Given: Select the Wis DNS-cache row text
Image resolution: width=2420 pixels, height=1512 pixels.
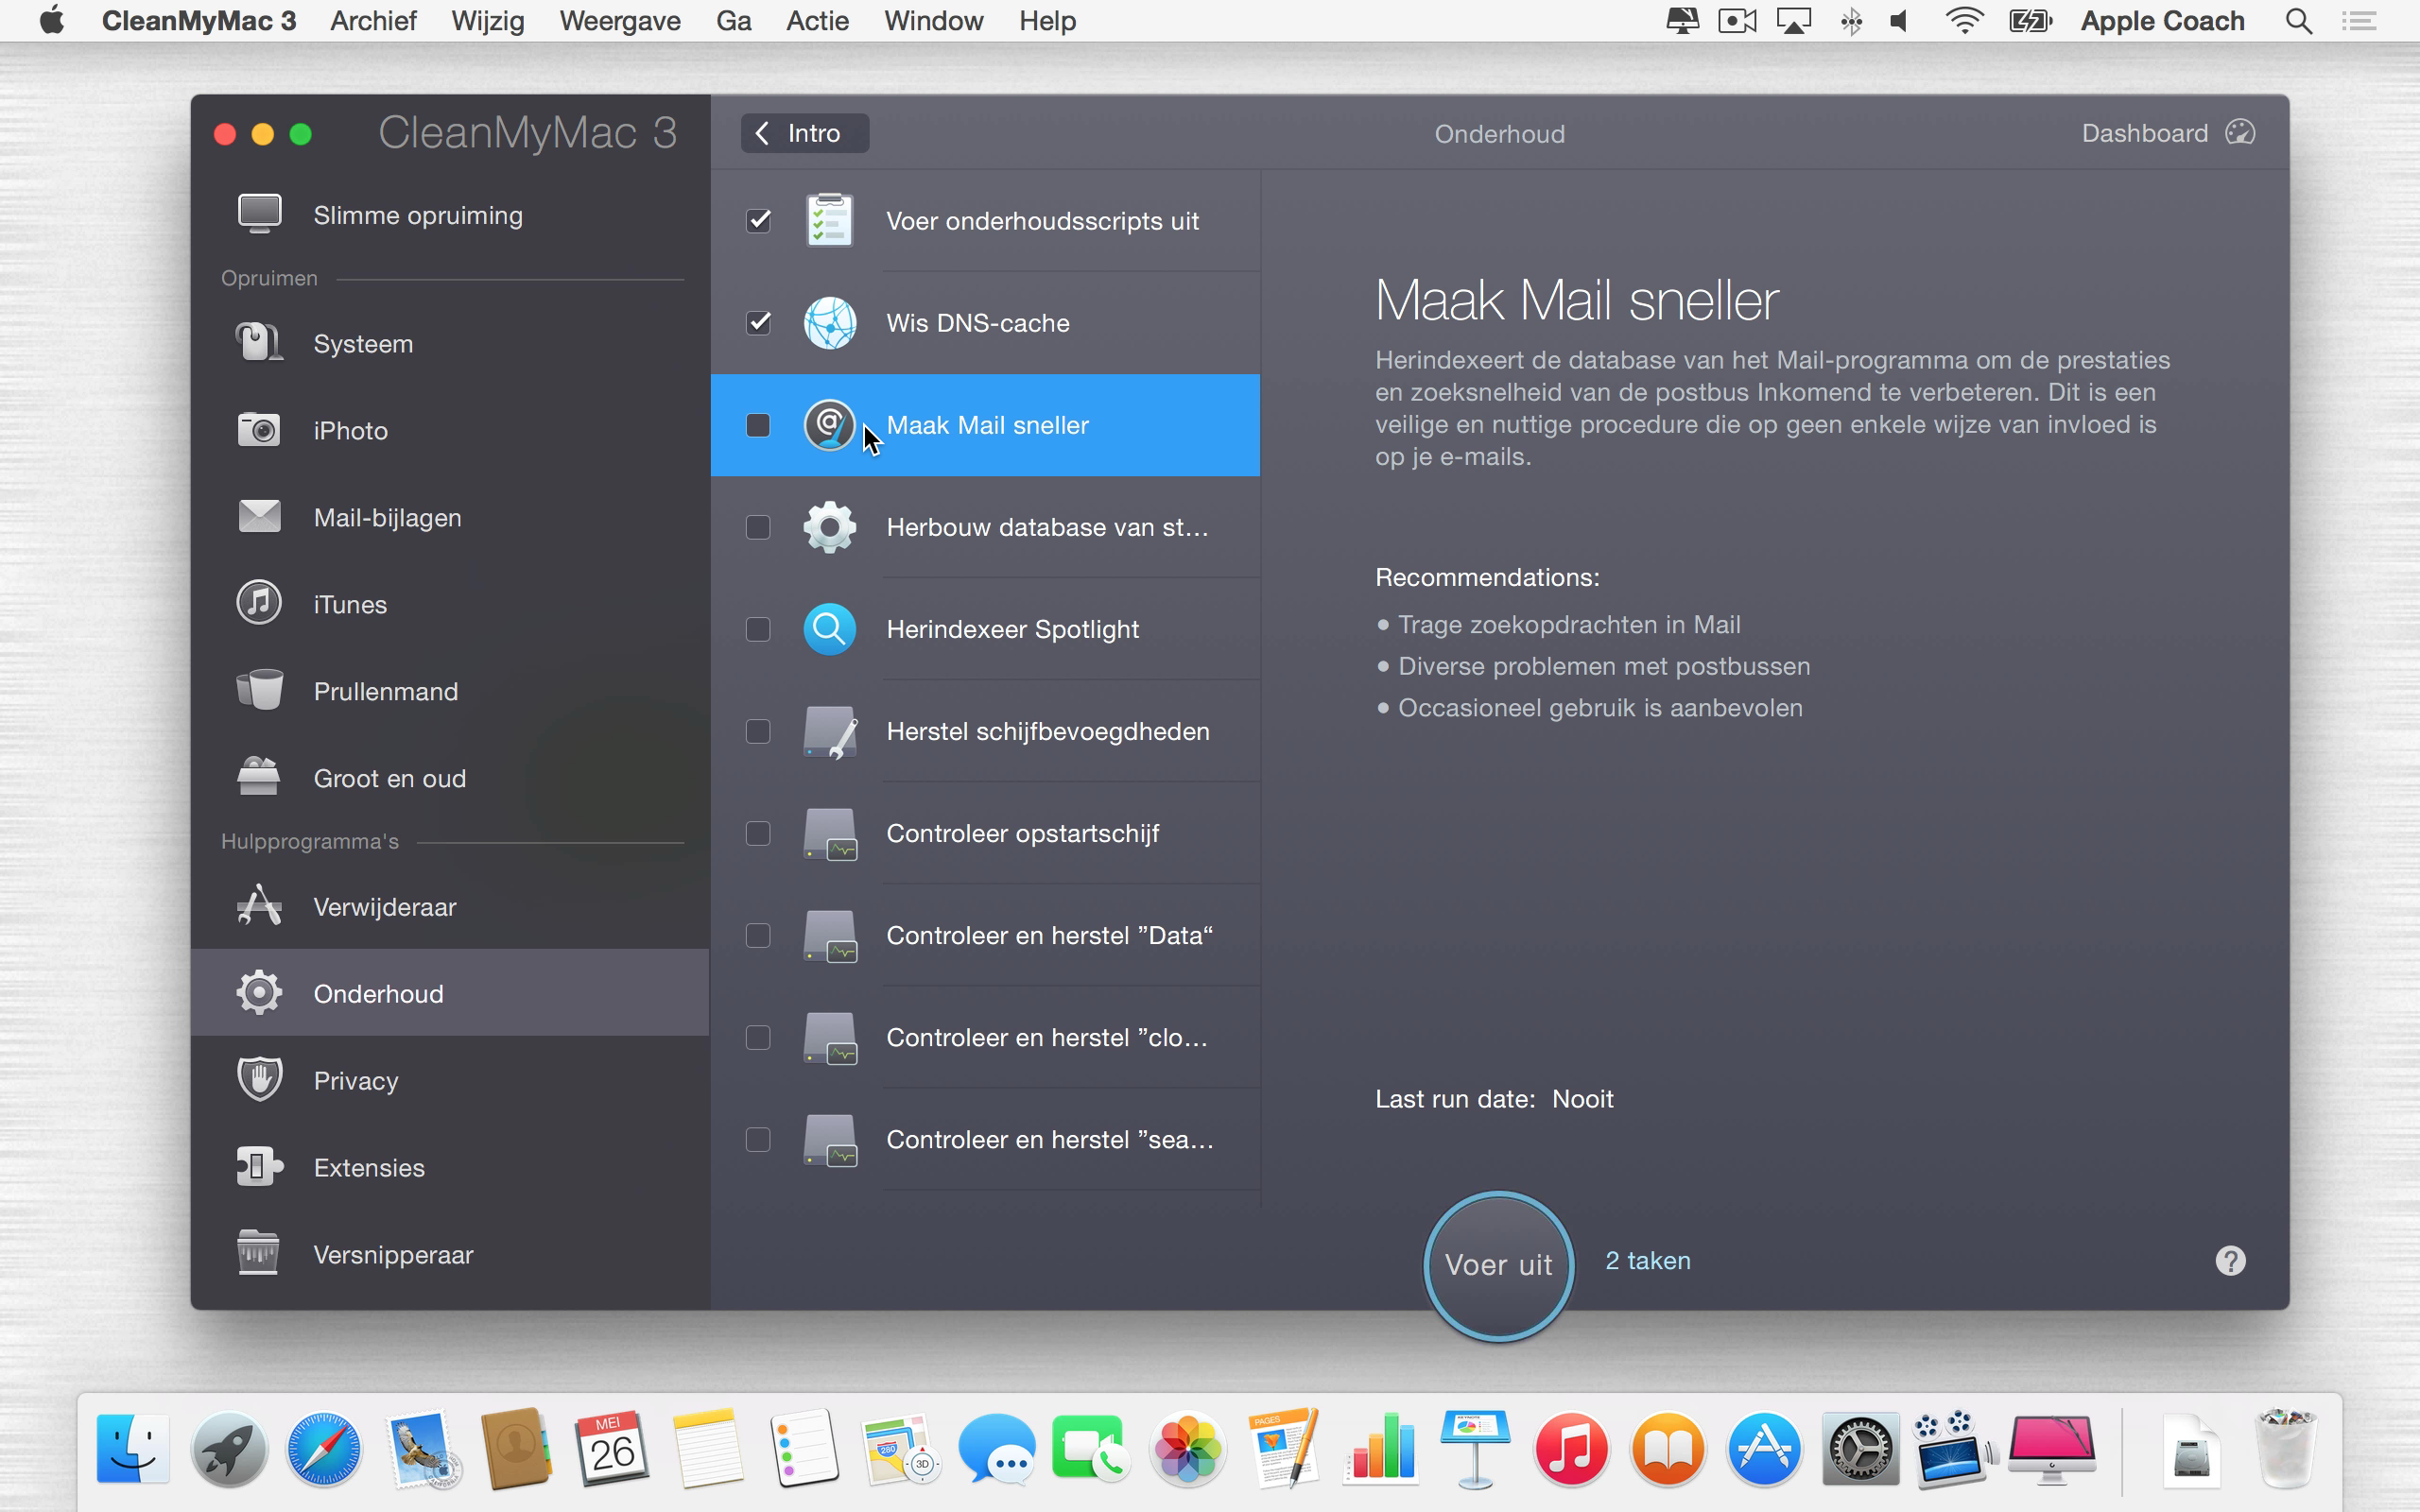Looking at the screenshot, I should click(978, 323).
